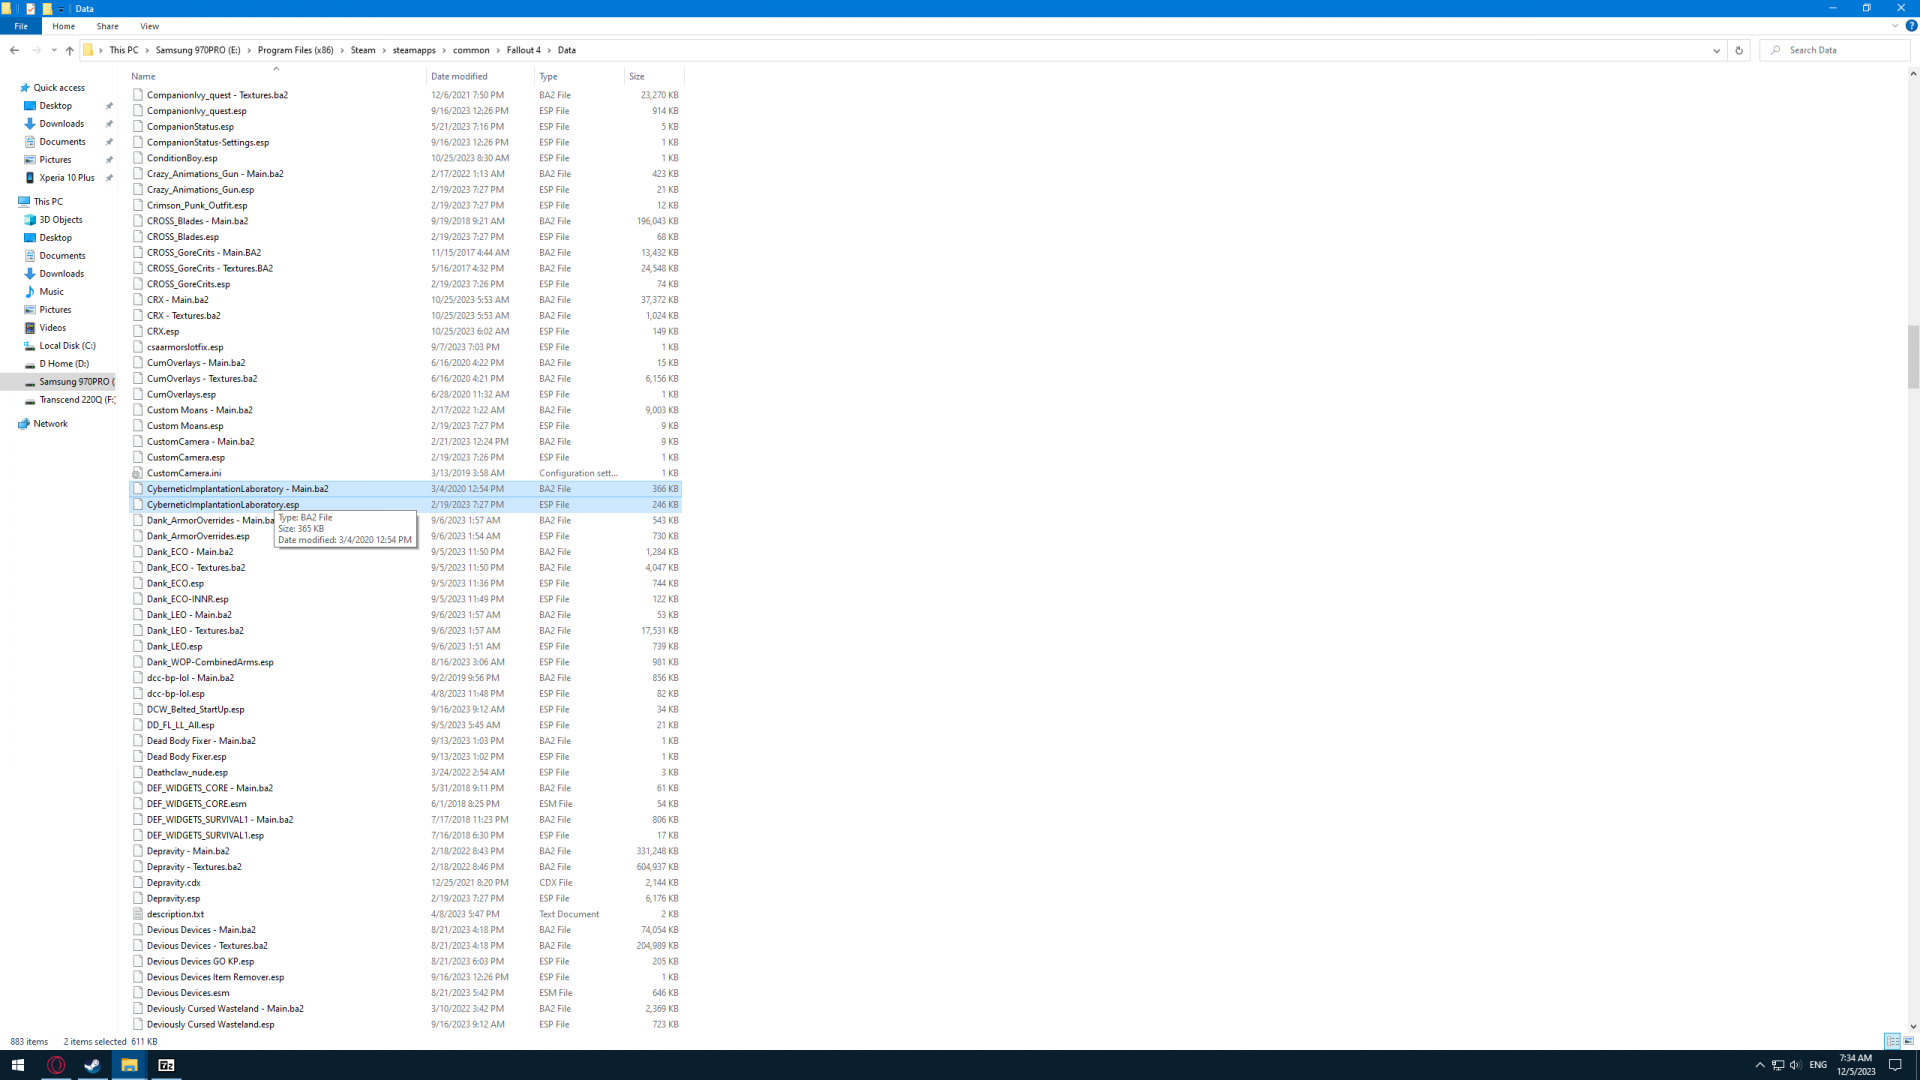Open the File menu
The width and height of the screenshot is (1920, 1080).
[x=21, y=26]
